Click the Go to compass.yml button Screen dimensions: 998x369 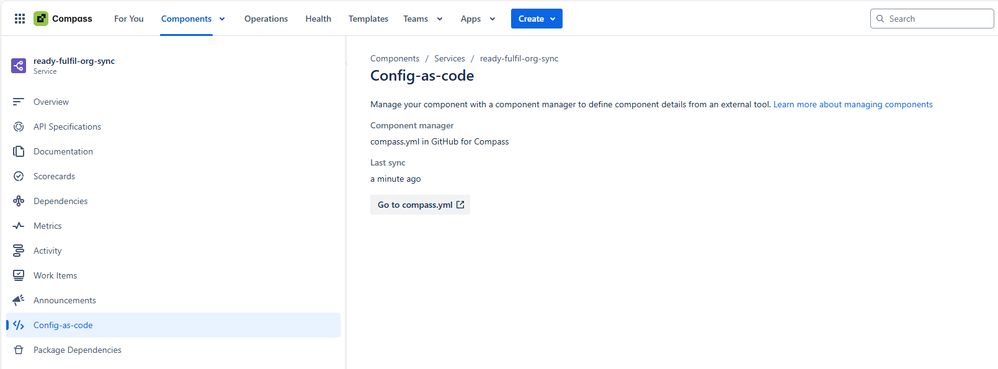pos(420,205)
